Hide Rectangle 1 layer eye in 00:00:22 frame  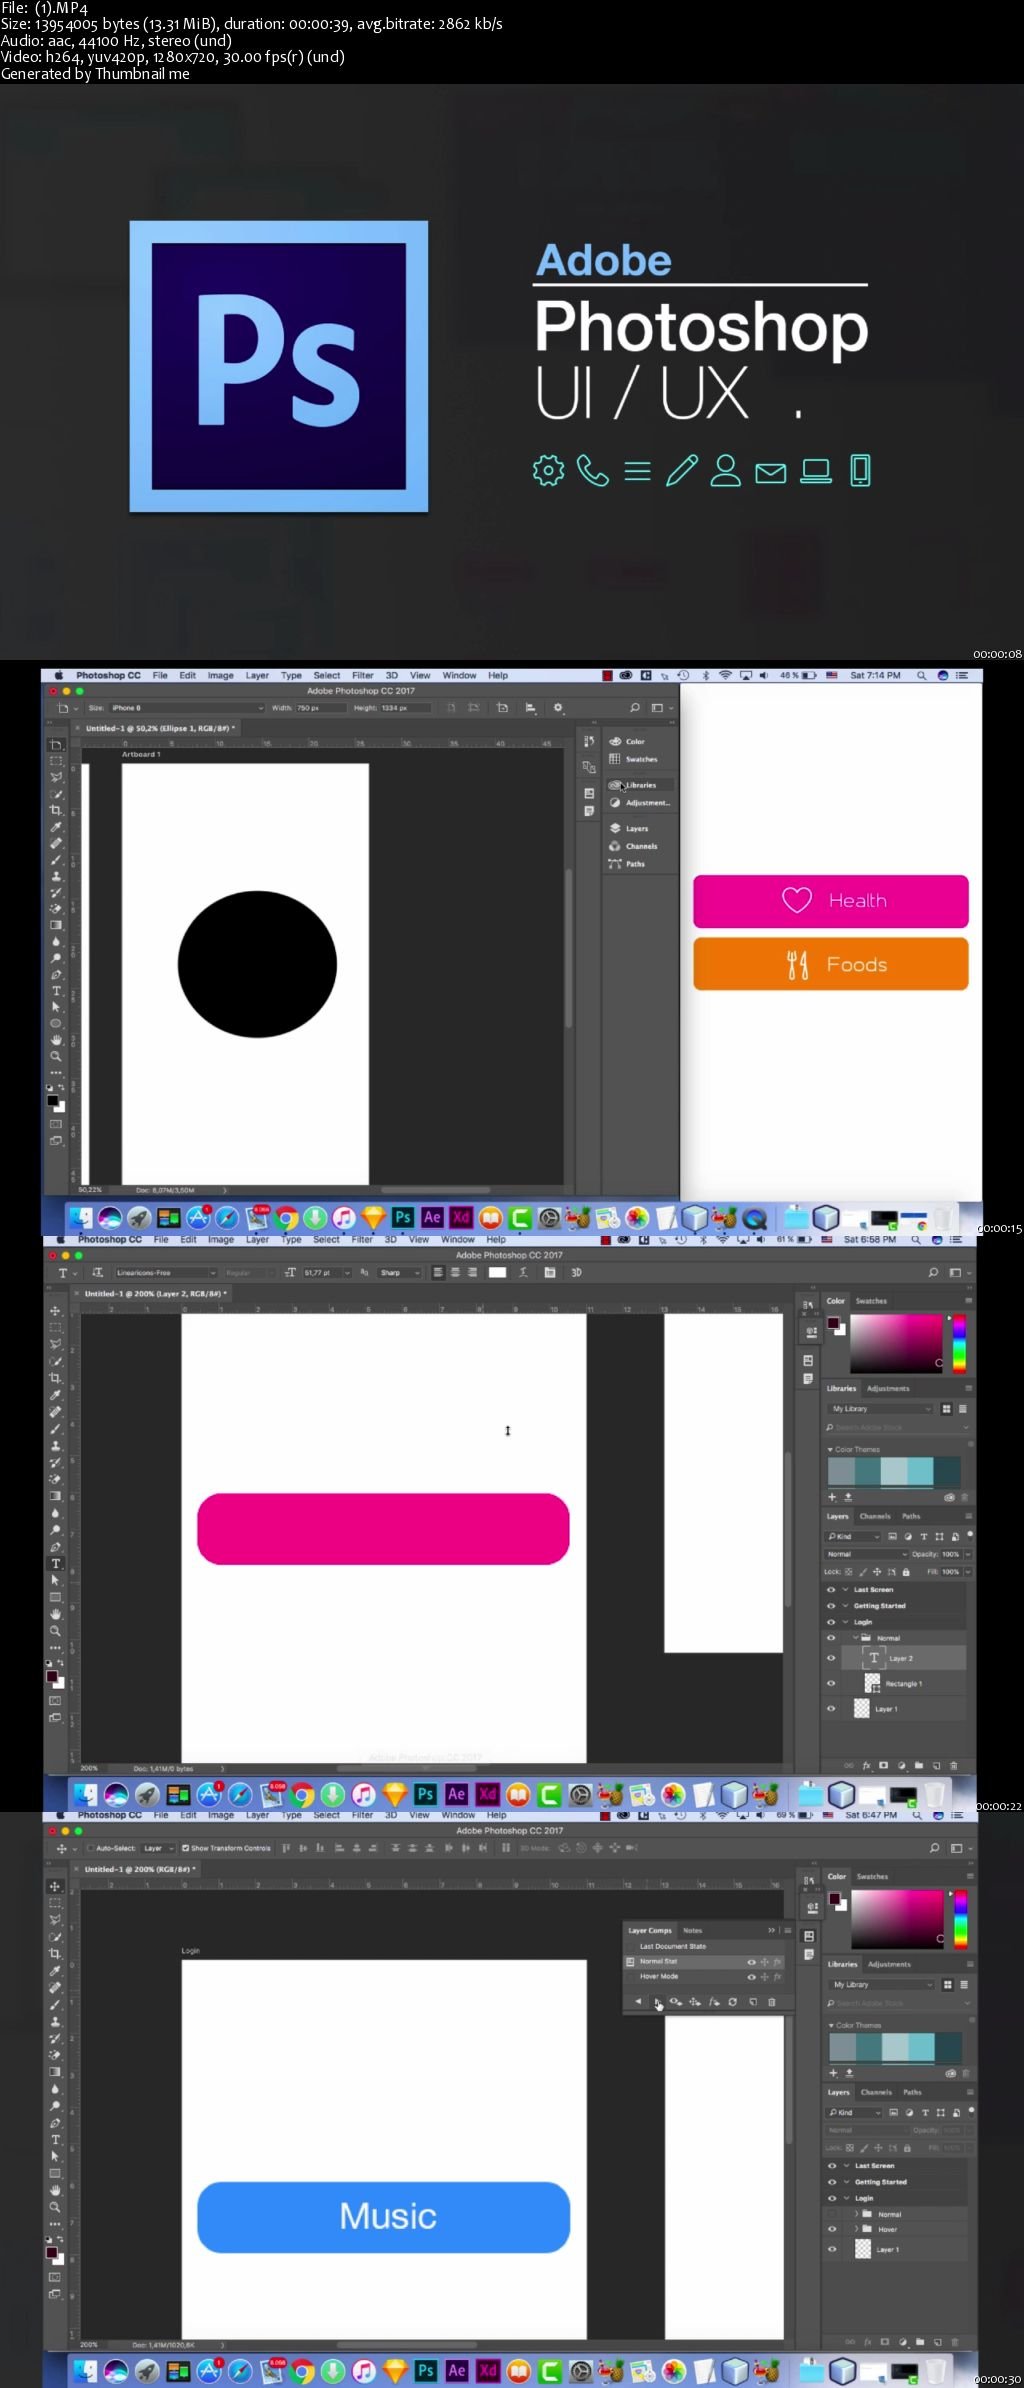[x=831, y=1683]
